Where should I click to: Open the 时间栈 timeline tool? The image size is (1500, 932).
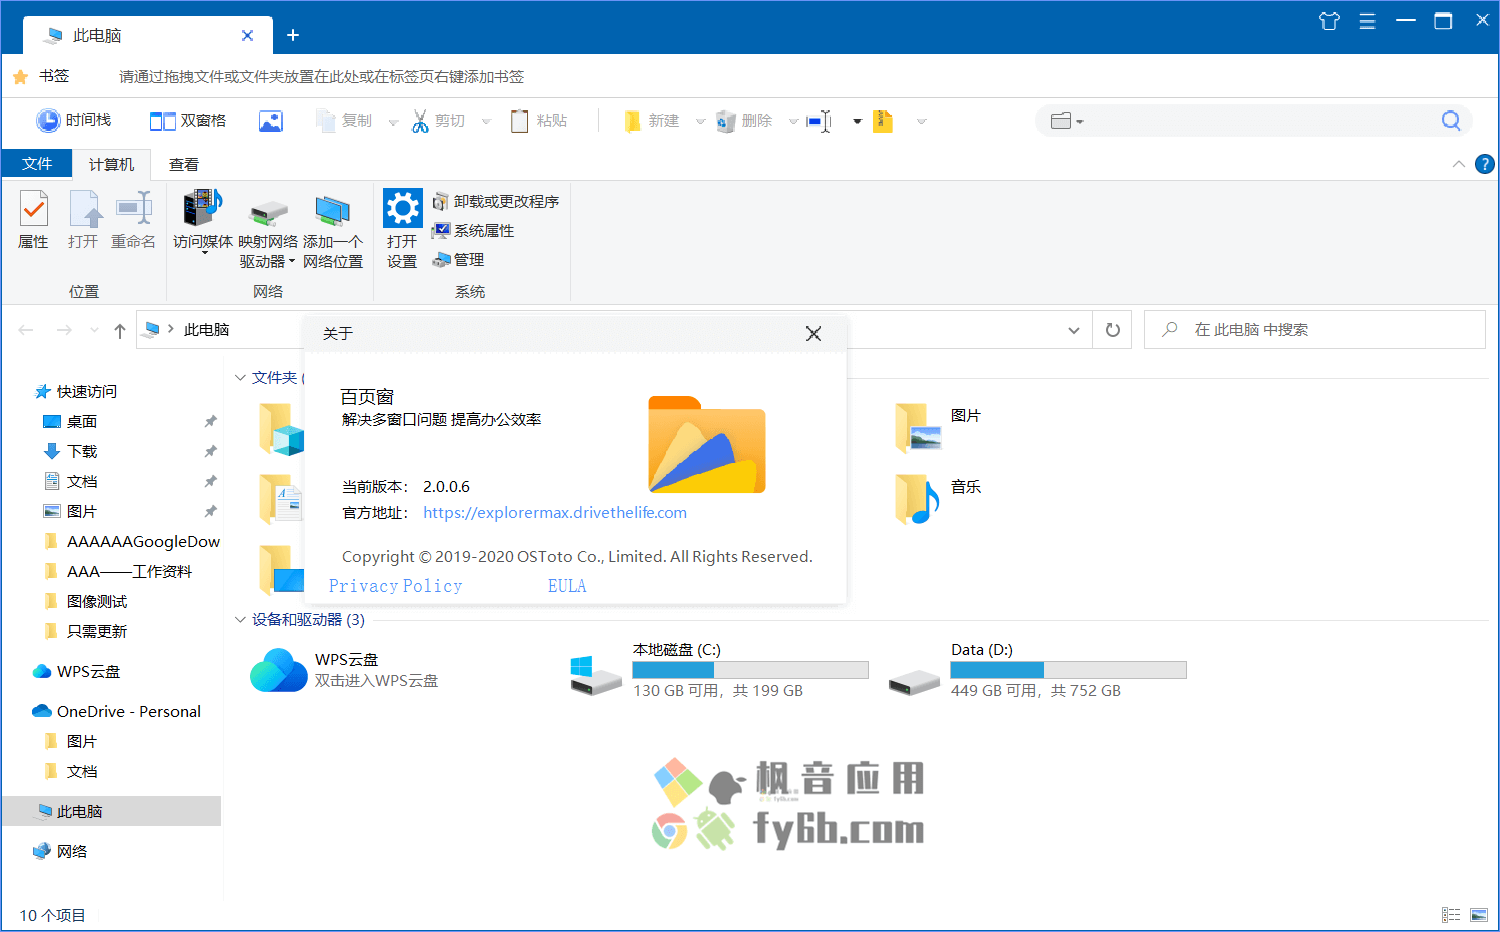73,120
